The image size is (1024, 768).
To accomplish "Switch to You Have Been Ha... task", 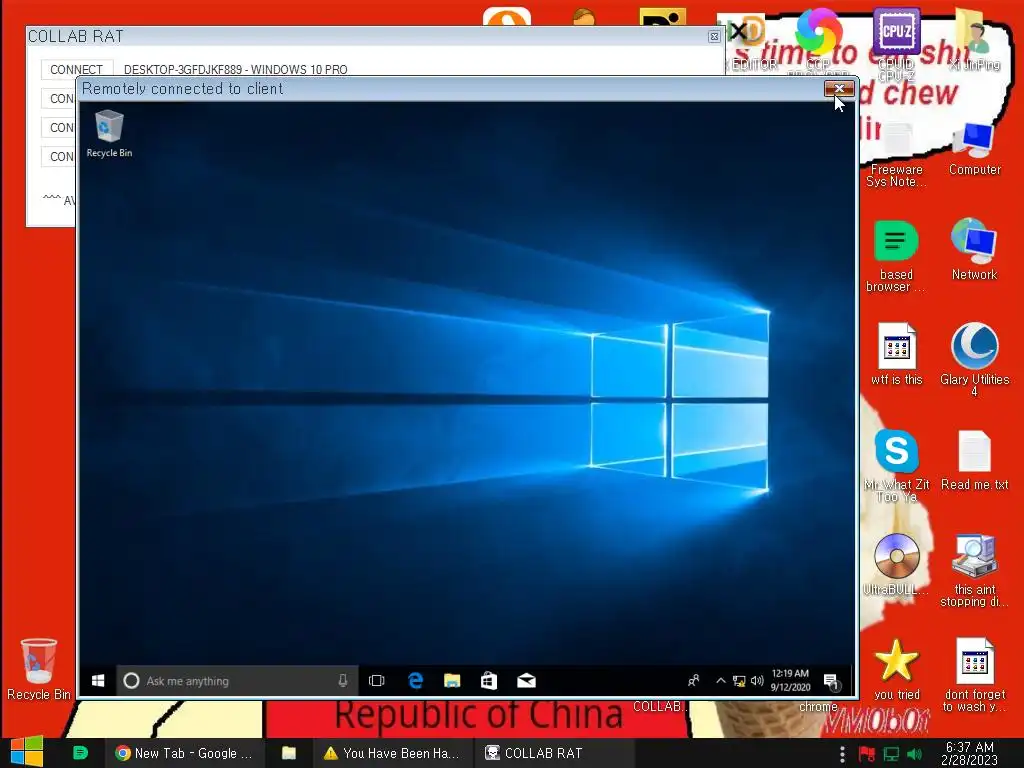I will (x=392, y=753).
